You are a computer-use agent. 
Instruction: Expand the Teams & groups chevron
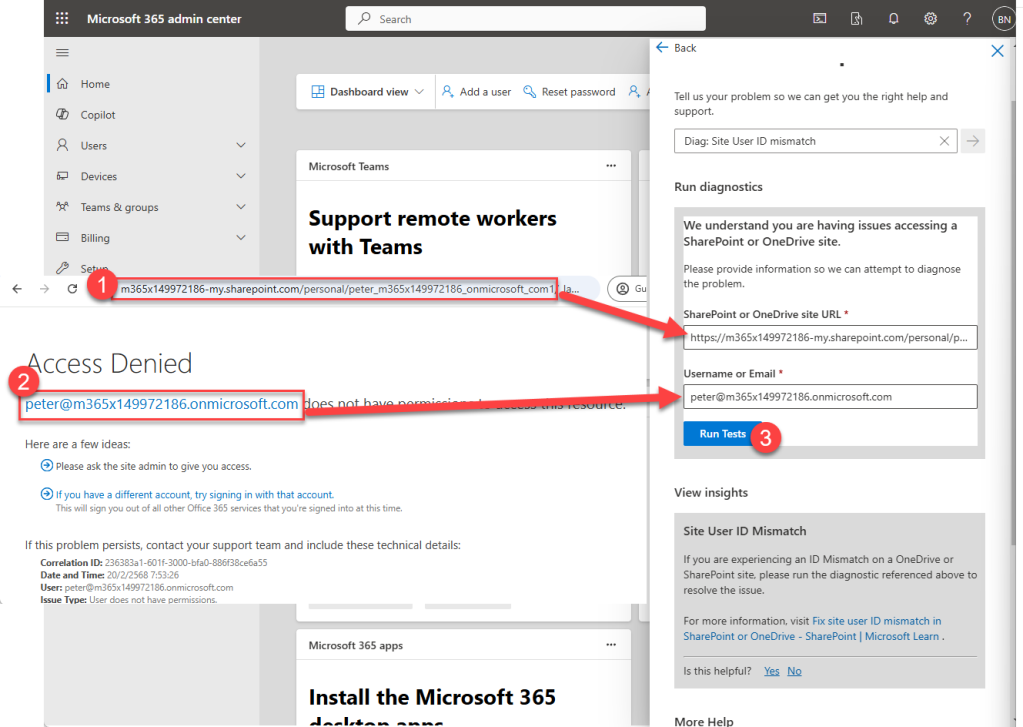(241, 207)
